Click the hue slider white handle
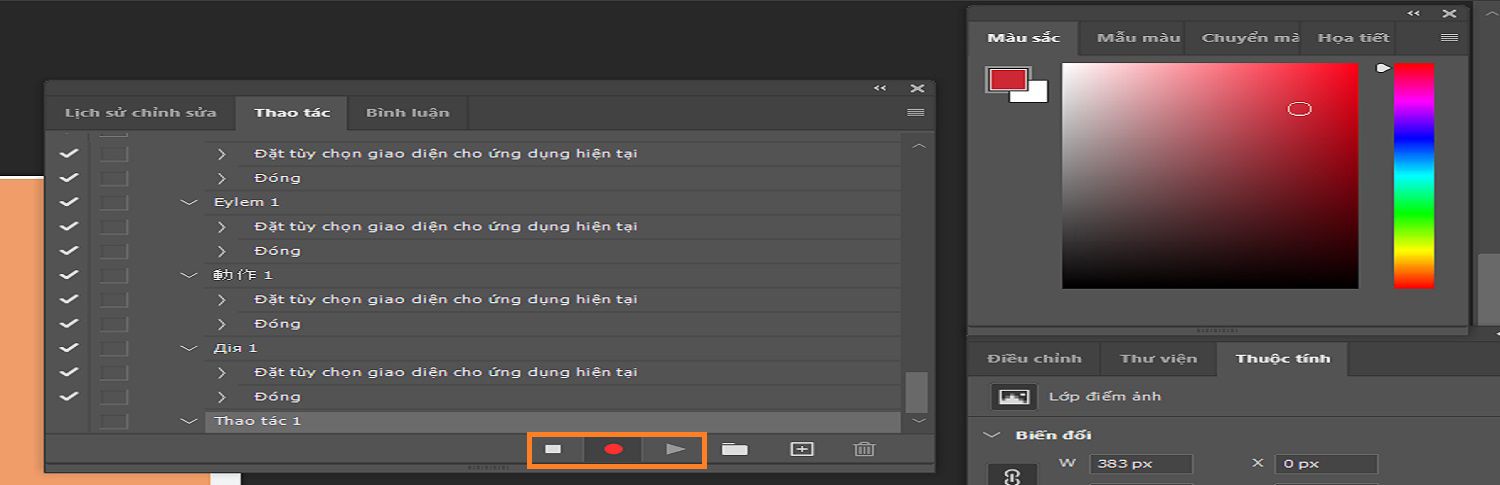1500x485 pixels. click(1383, 68)
